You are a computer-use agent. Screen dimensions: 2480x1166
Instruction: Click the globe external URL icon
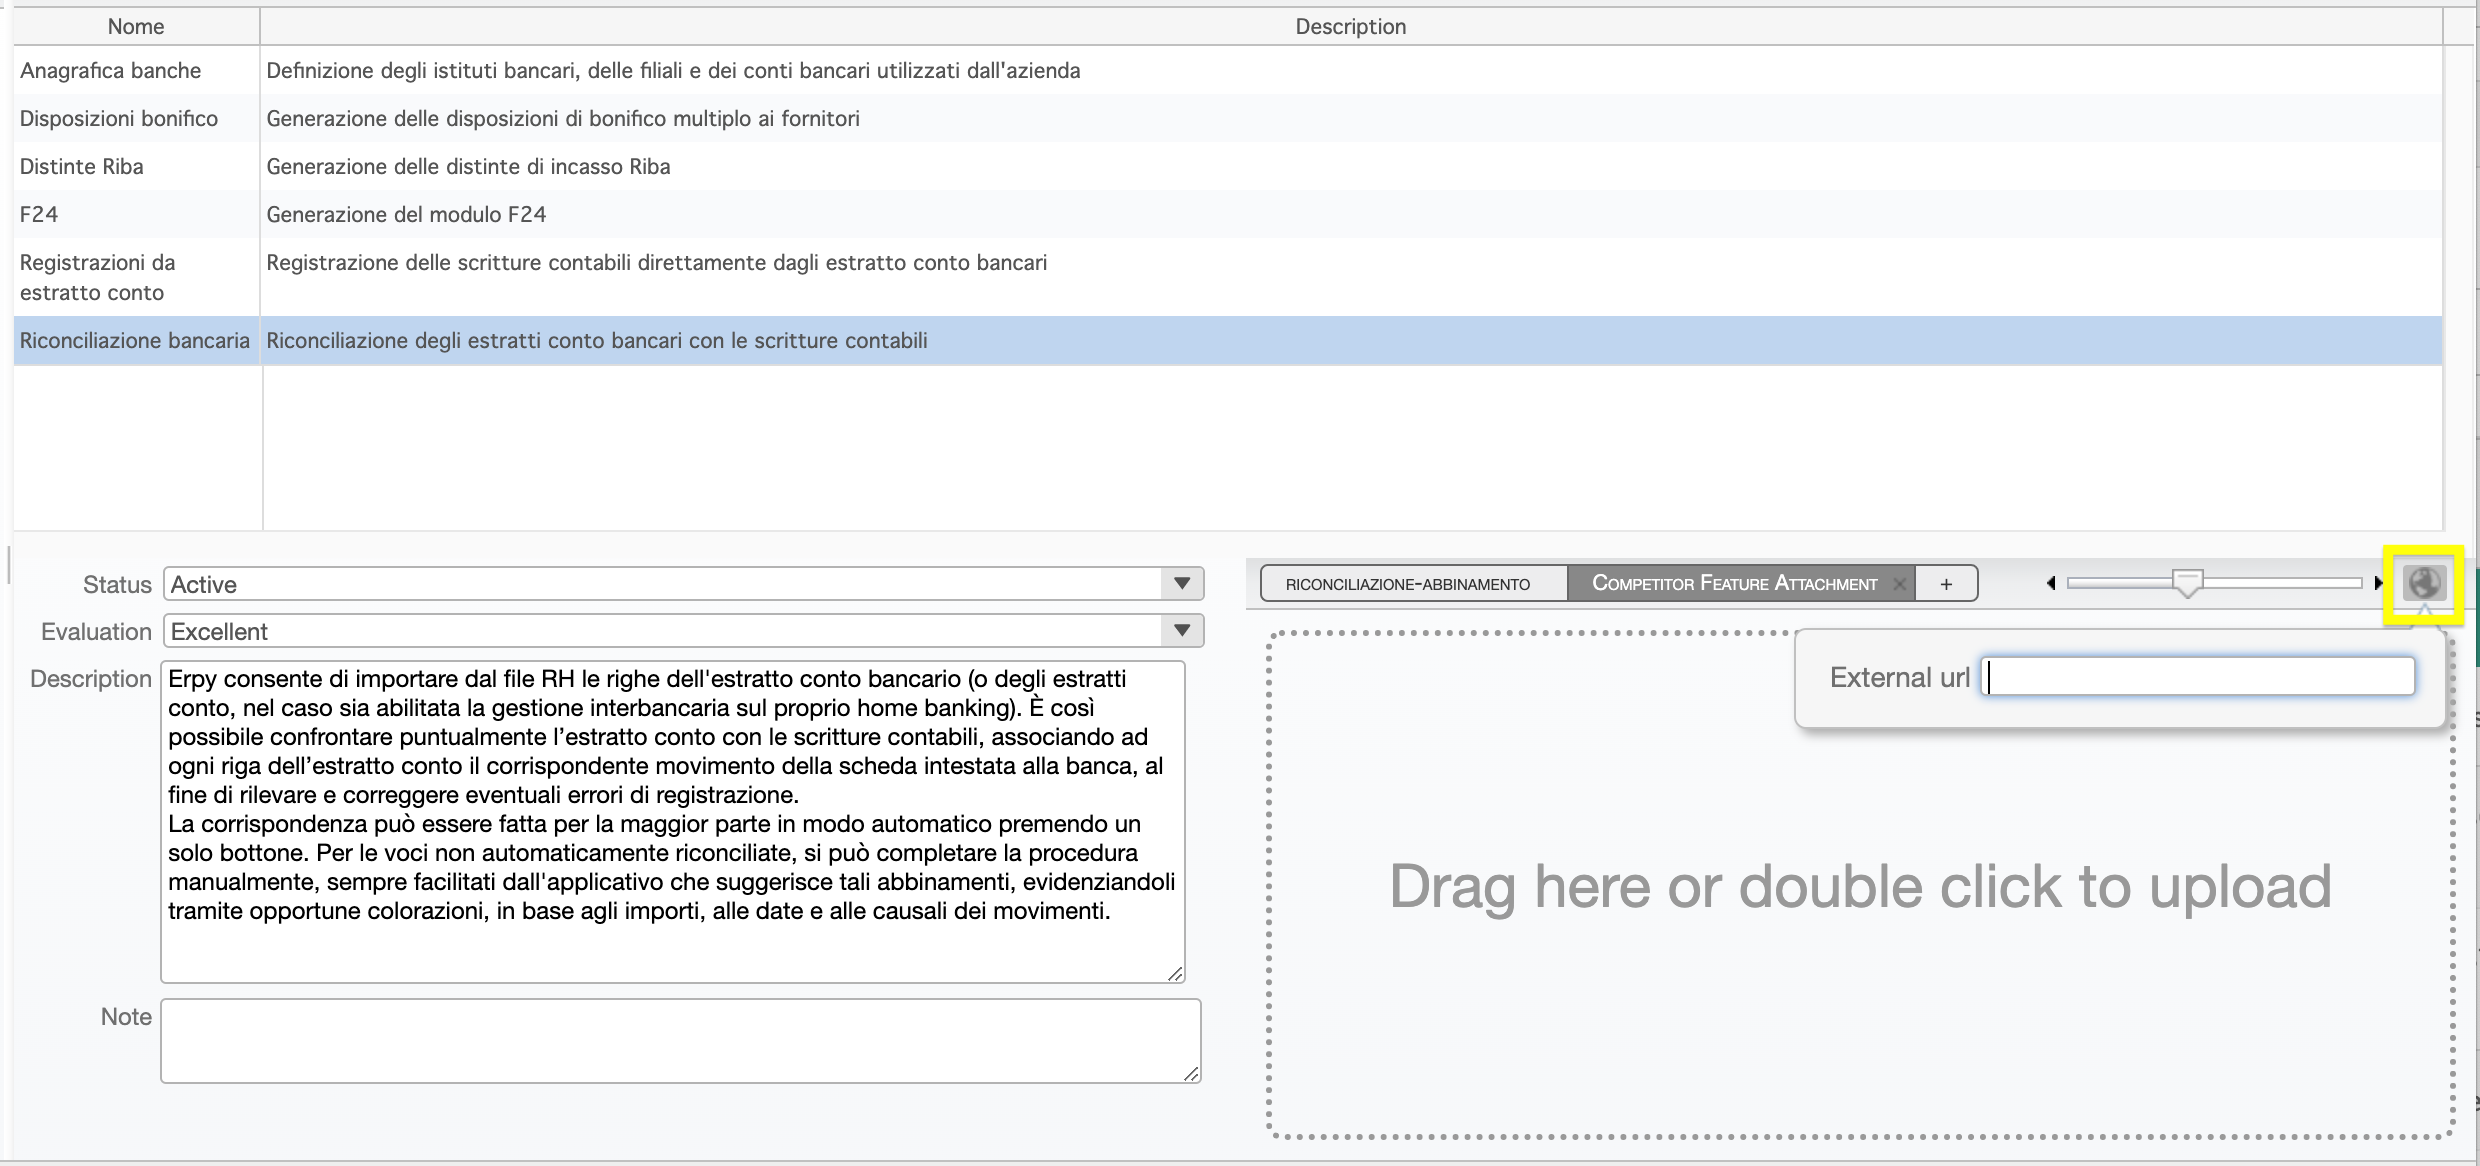(2424, 583)
